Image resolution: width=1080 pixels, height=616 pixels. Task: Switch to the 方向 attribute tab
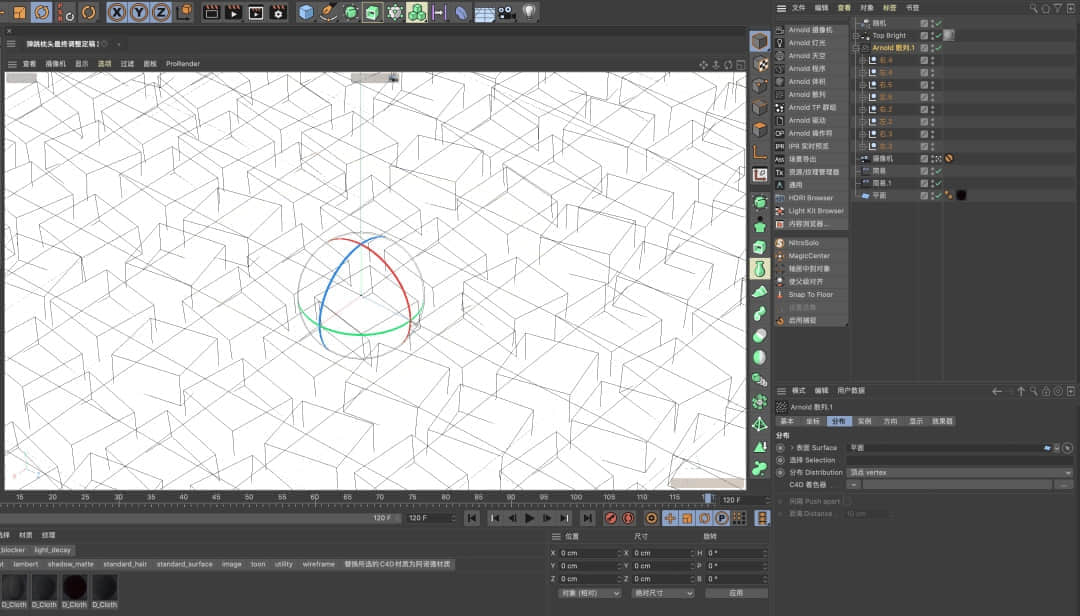(x=890, y=421)
